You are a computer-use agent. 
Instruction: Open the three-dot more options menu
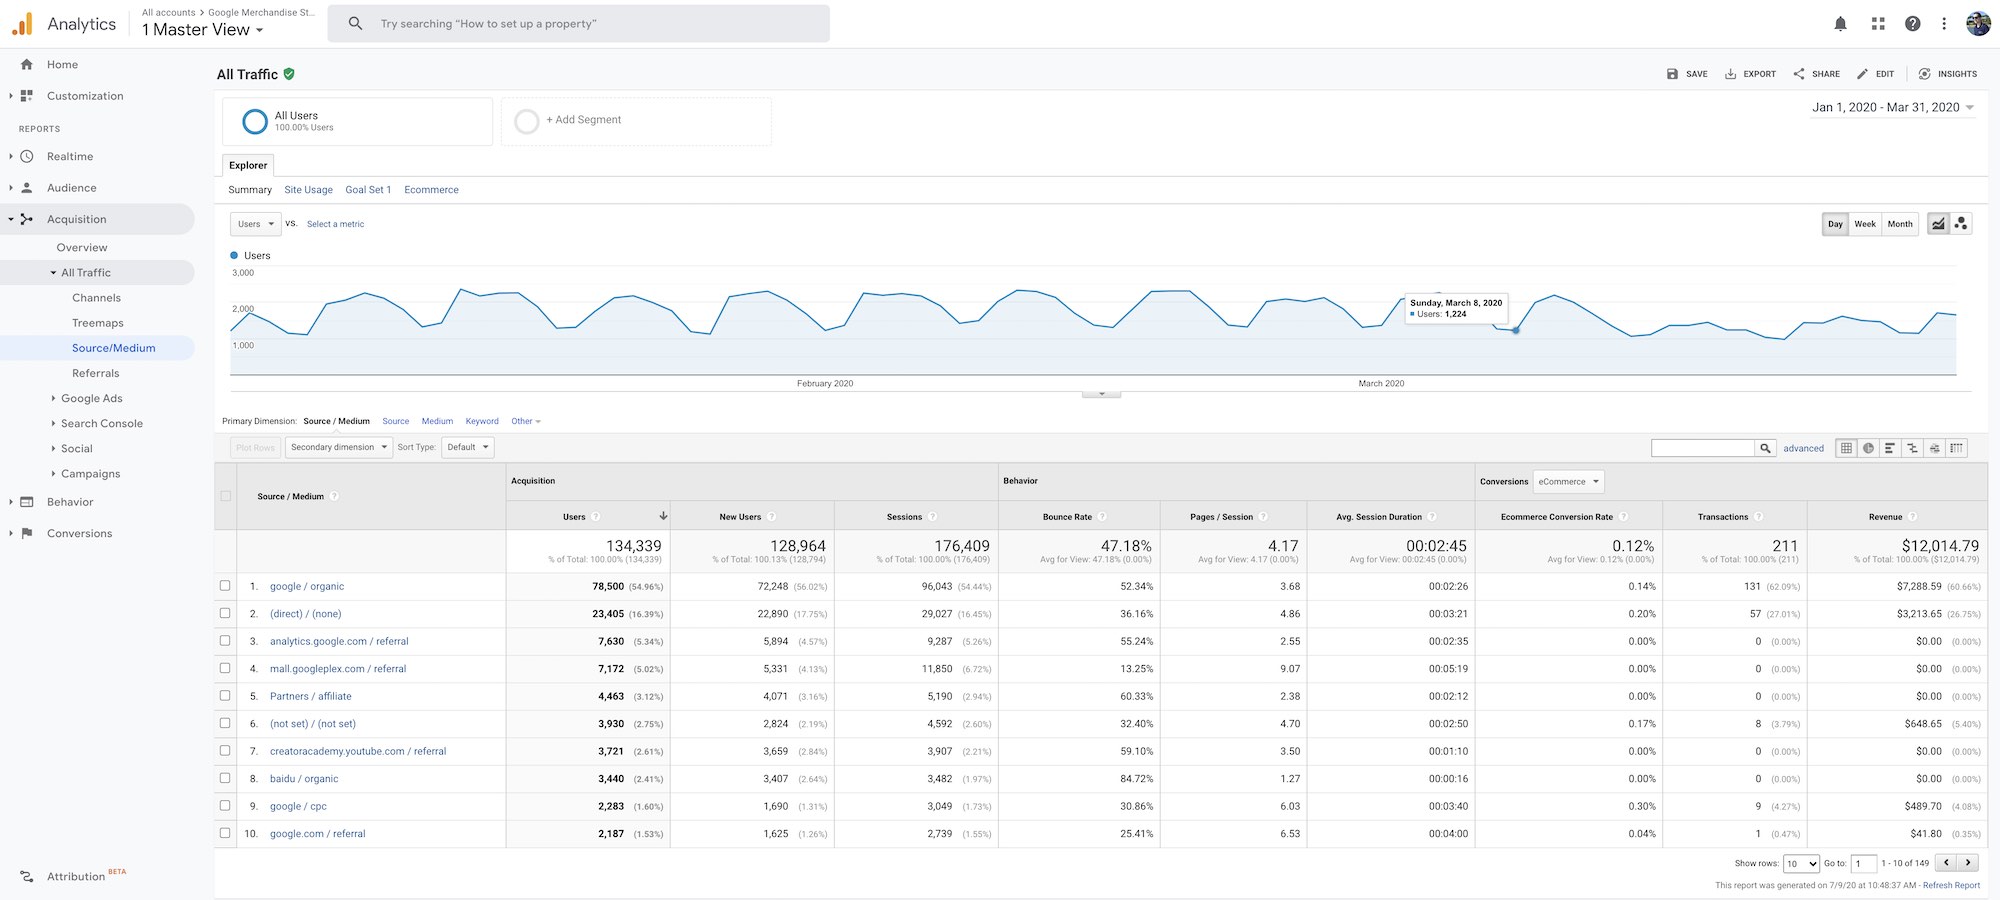point(1944,24)
